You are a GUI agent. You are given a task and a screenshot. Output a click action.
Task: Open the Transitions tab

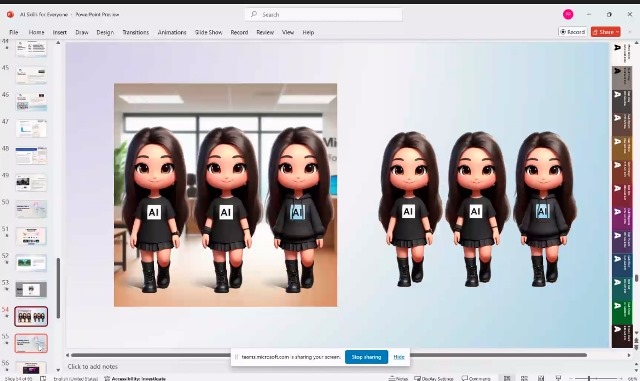coord(136,32)
